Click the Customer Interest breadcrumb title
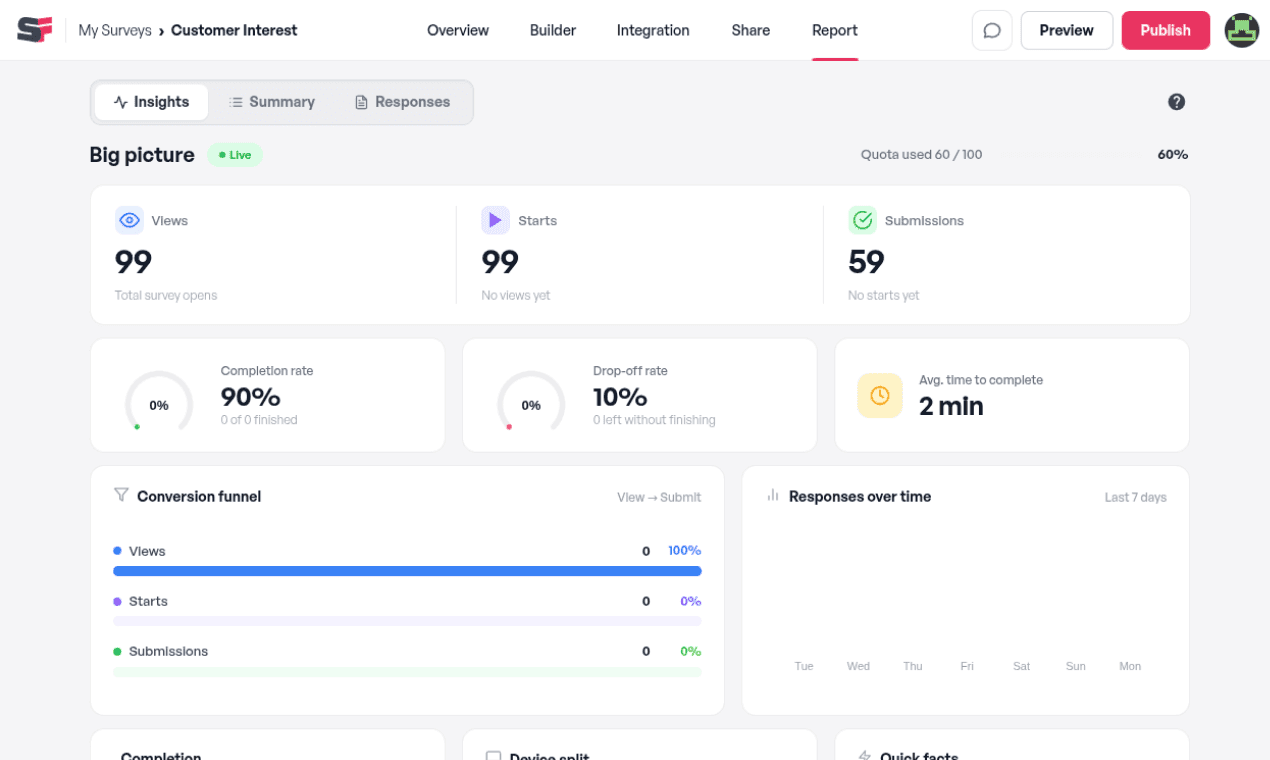 point(234,30)
